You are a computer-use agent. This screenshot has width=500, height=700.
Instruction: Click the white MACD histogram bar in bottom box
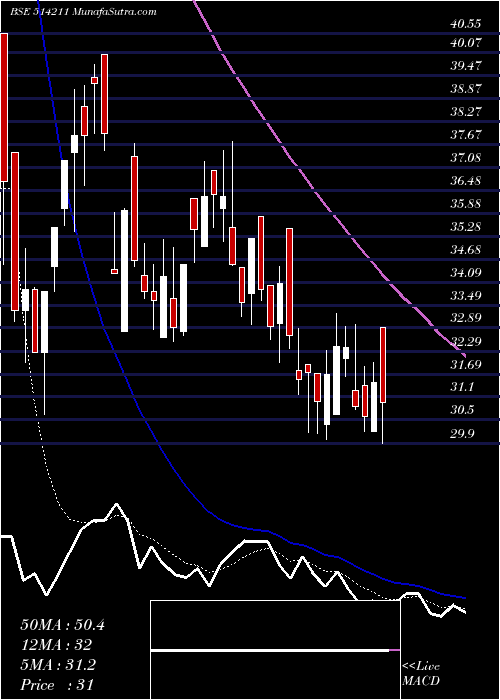pos(270,651)
